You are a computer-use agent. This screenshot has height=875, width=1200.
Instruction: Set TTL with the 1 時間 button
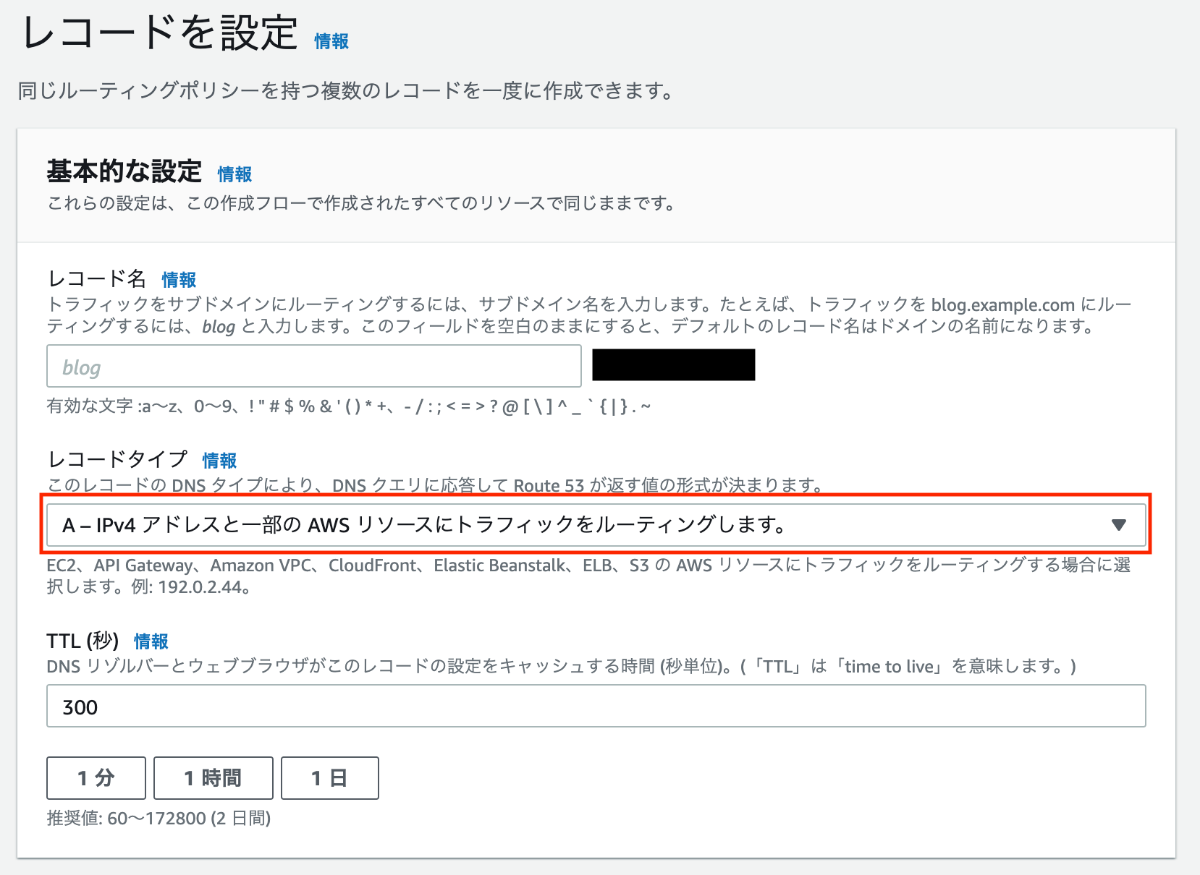pyautogui.click(x=213, y=778)
